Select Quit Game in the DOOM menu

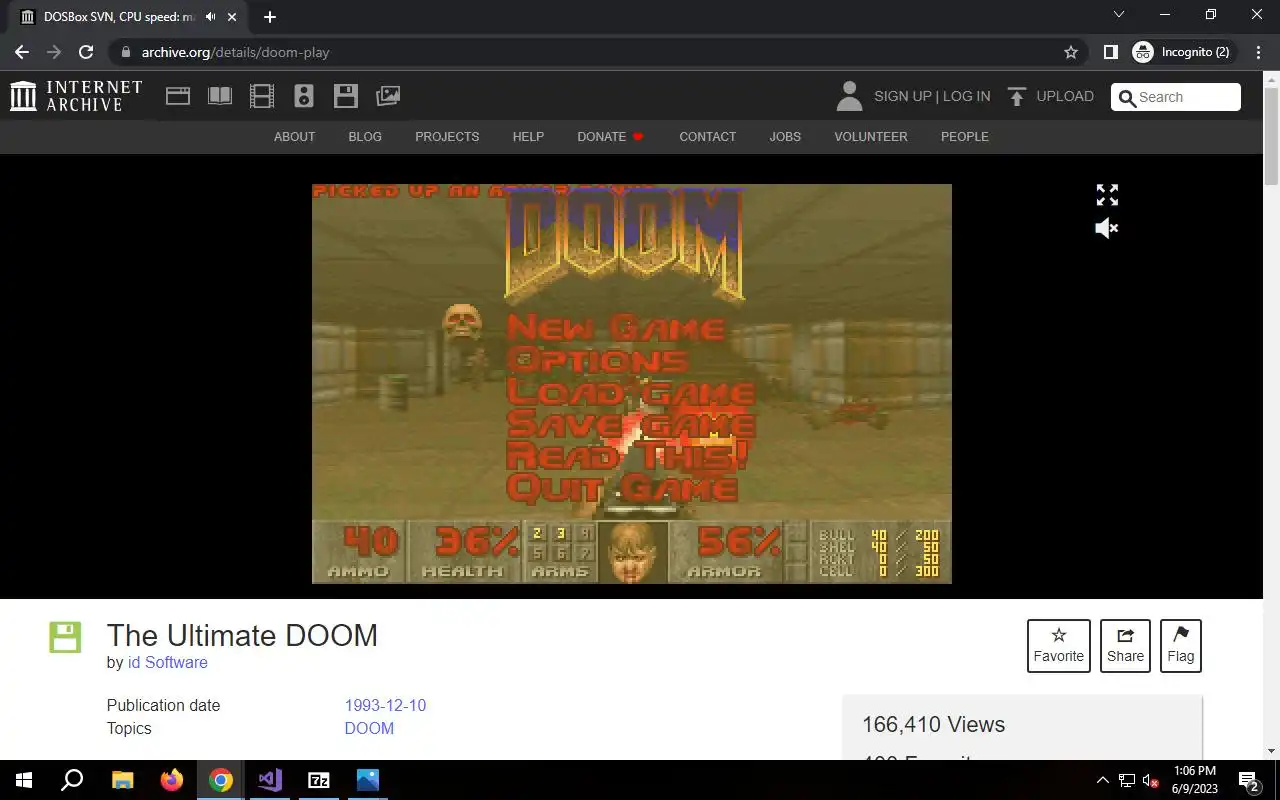(x=623, y=488)
